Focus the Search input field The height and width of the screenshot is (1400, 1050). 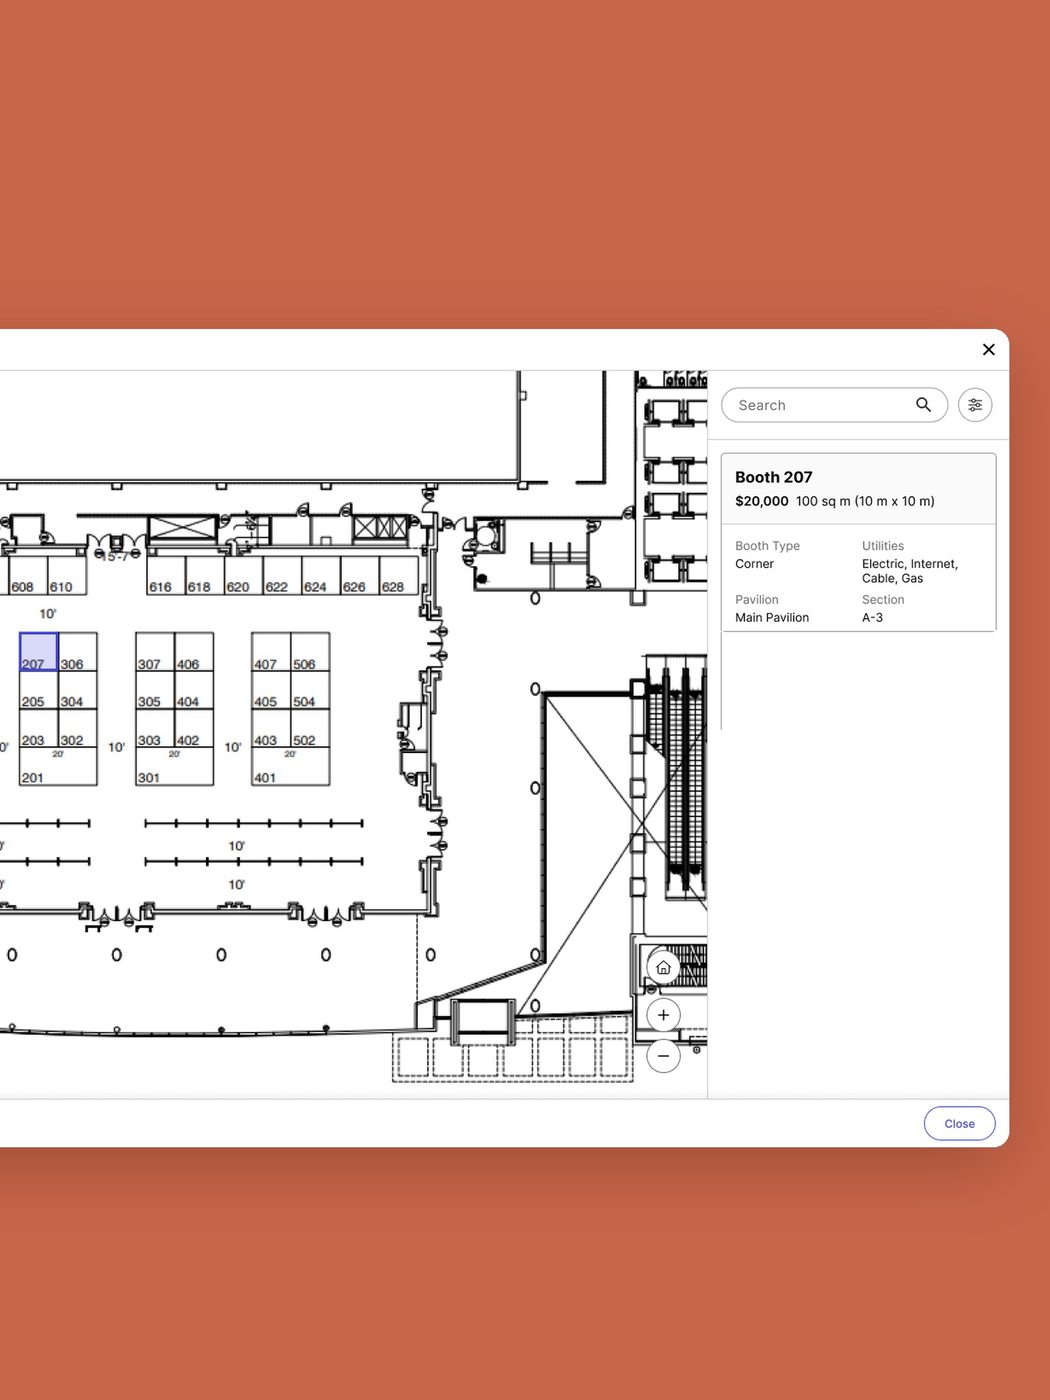[x=834, y=405]
